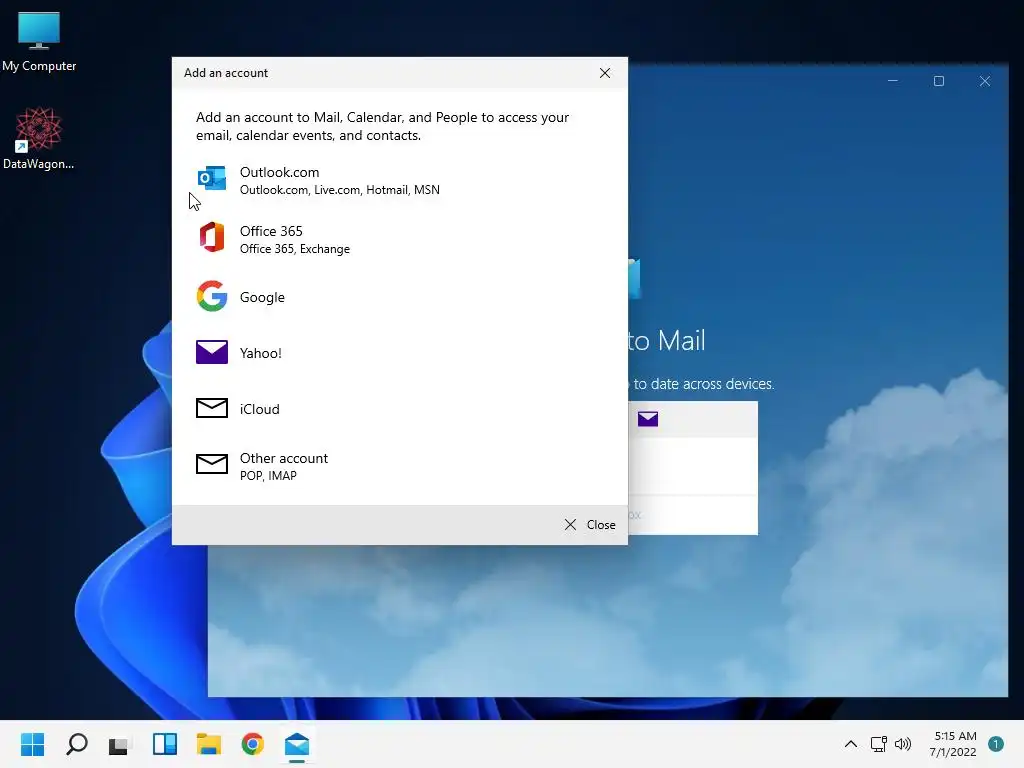Viewport: 1024px width, 768px height.
Task: Open My Computer desktop icon
Action: (x=39, y=41)
